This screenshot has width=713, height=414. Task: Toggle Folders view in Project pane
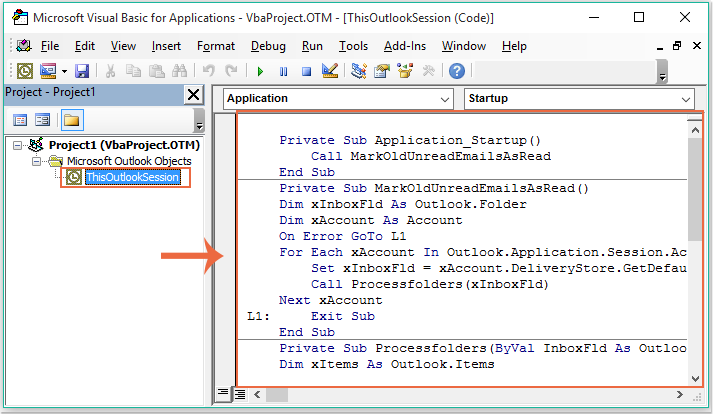click(71, 120)
